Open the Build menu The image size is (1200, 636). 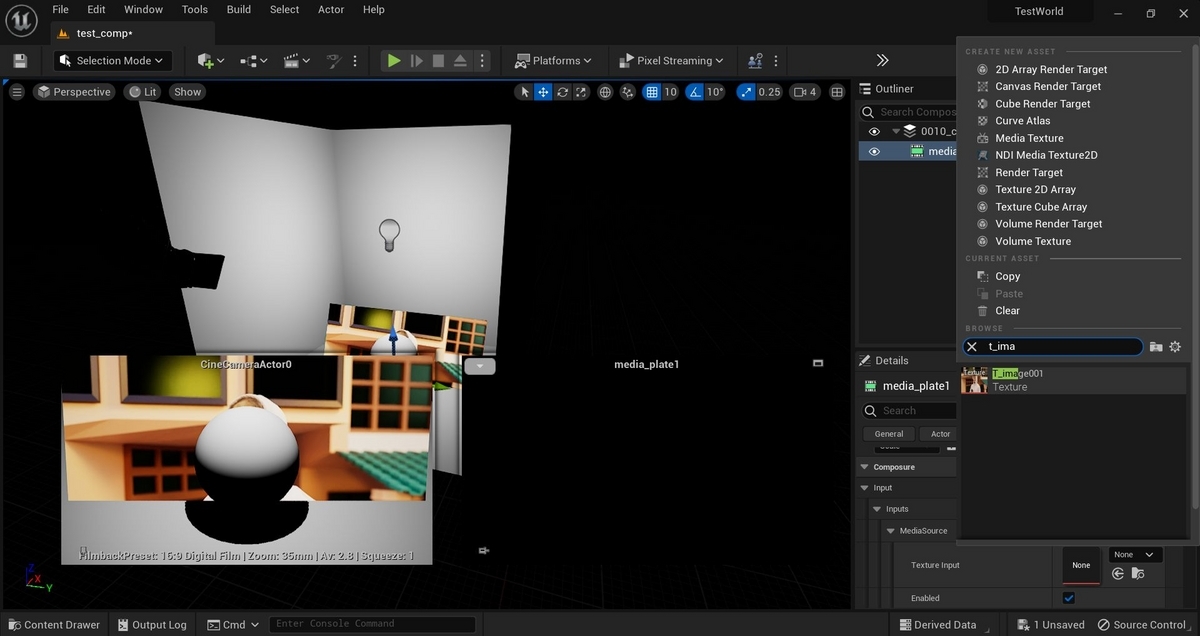point(239,10)
